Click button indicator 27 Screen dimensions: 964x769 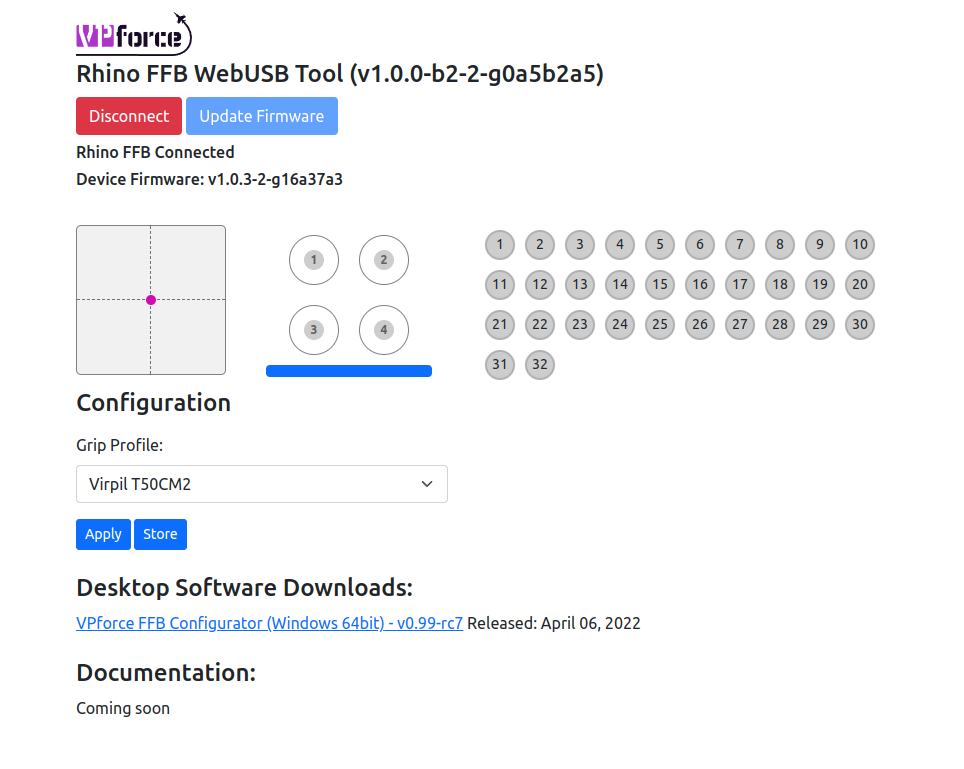click(x=740, y=325)
